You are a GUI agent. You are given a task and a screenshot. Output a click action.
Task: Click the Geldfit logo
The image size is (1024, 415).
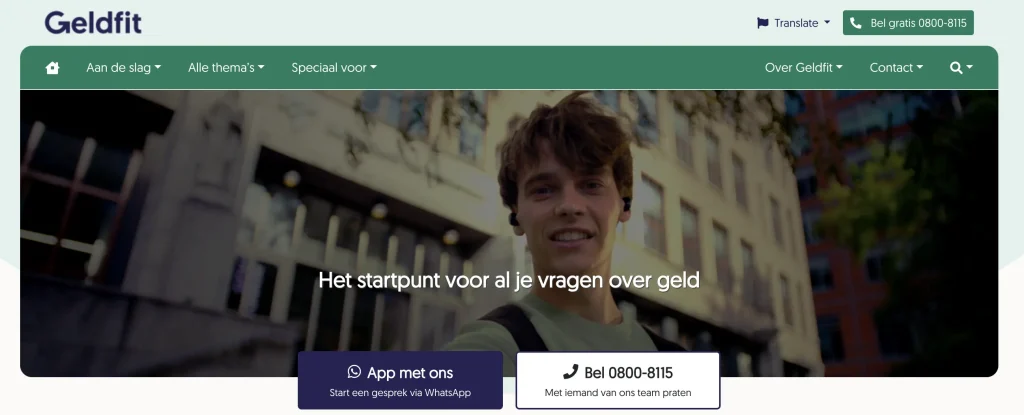tap(93, 22)
